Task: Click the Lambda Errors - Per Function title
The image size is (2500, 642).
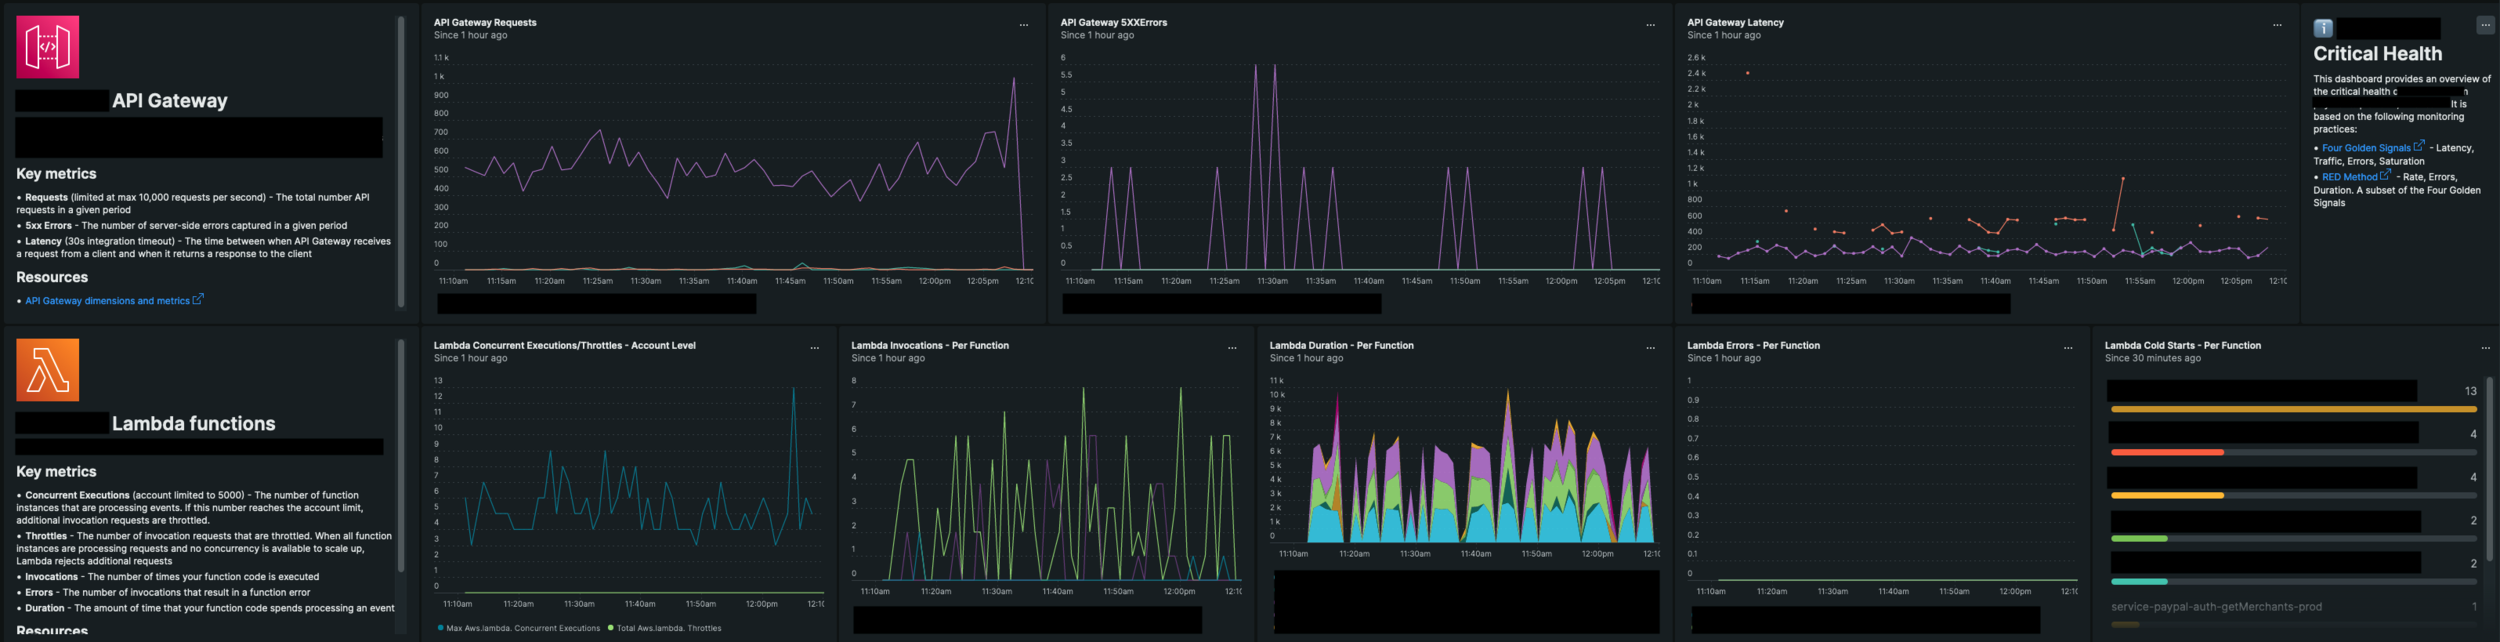Action: (x=1753, y=345)
